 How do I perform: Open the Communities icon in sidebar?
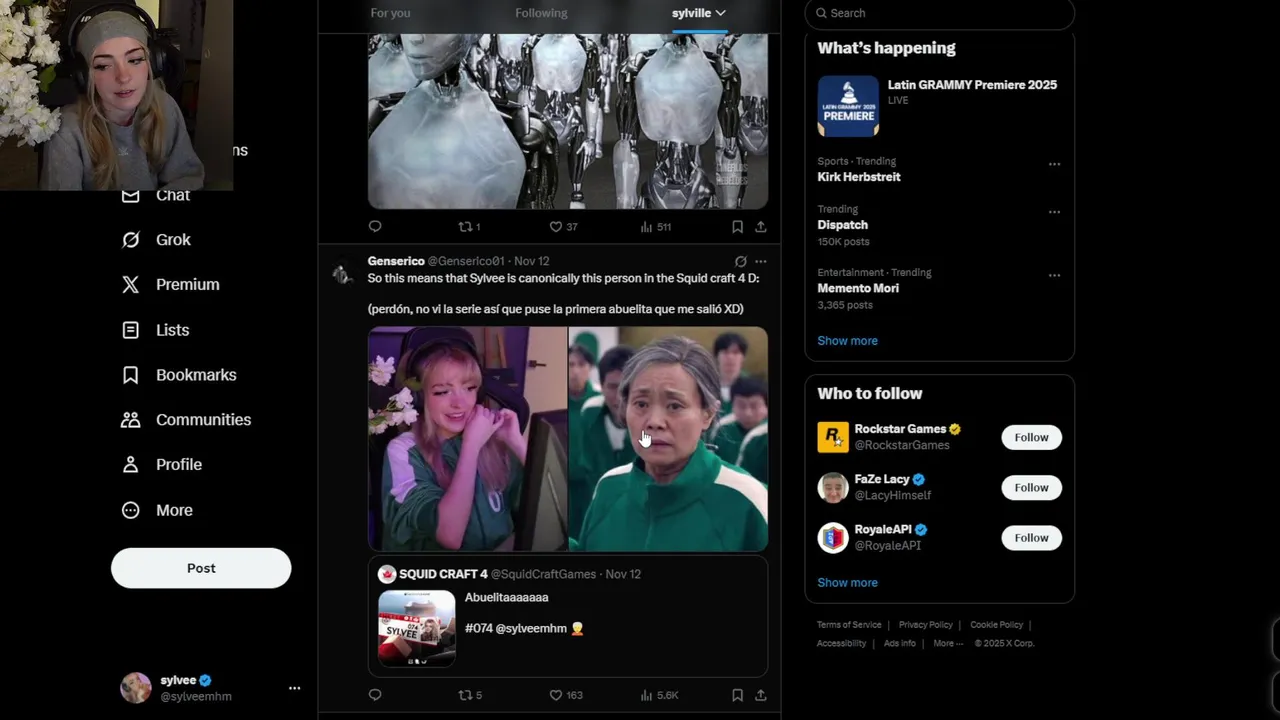tap(131, 420)
